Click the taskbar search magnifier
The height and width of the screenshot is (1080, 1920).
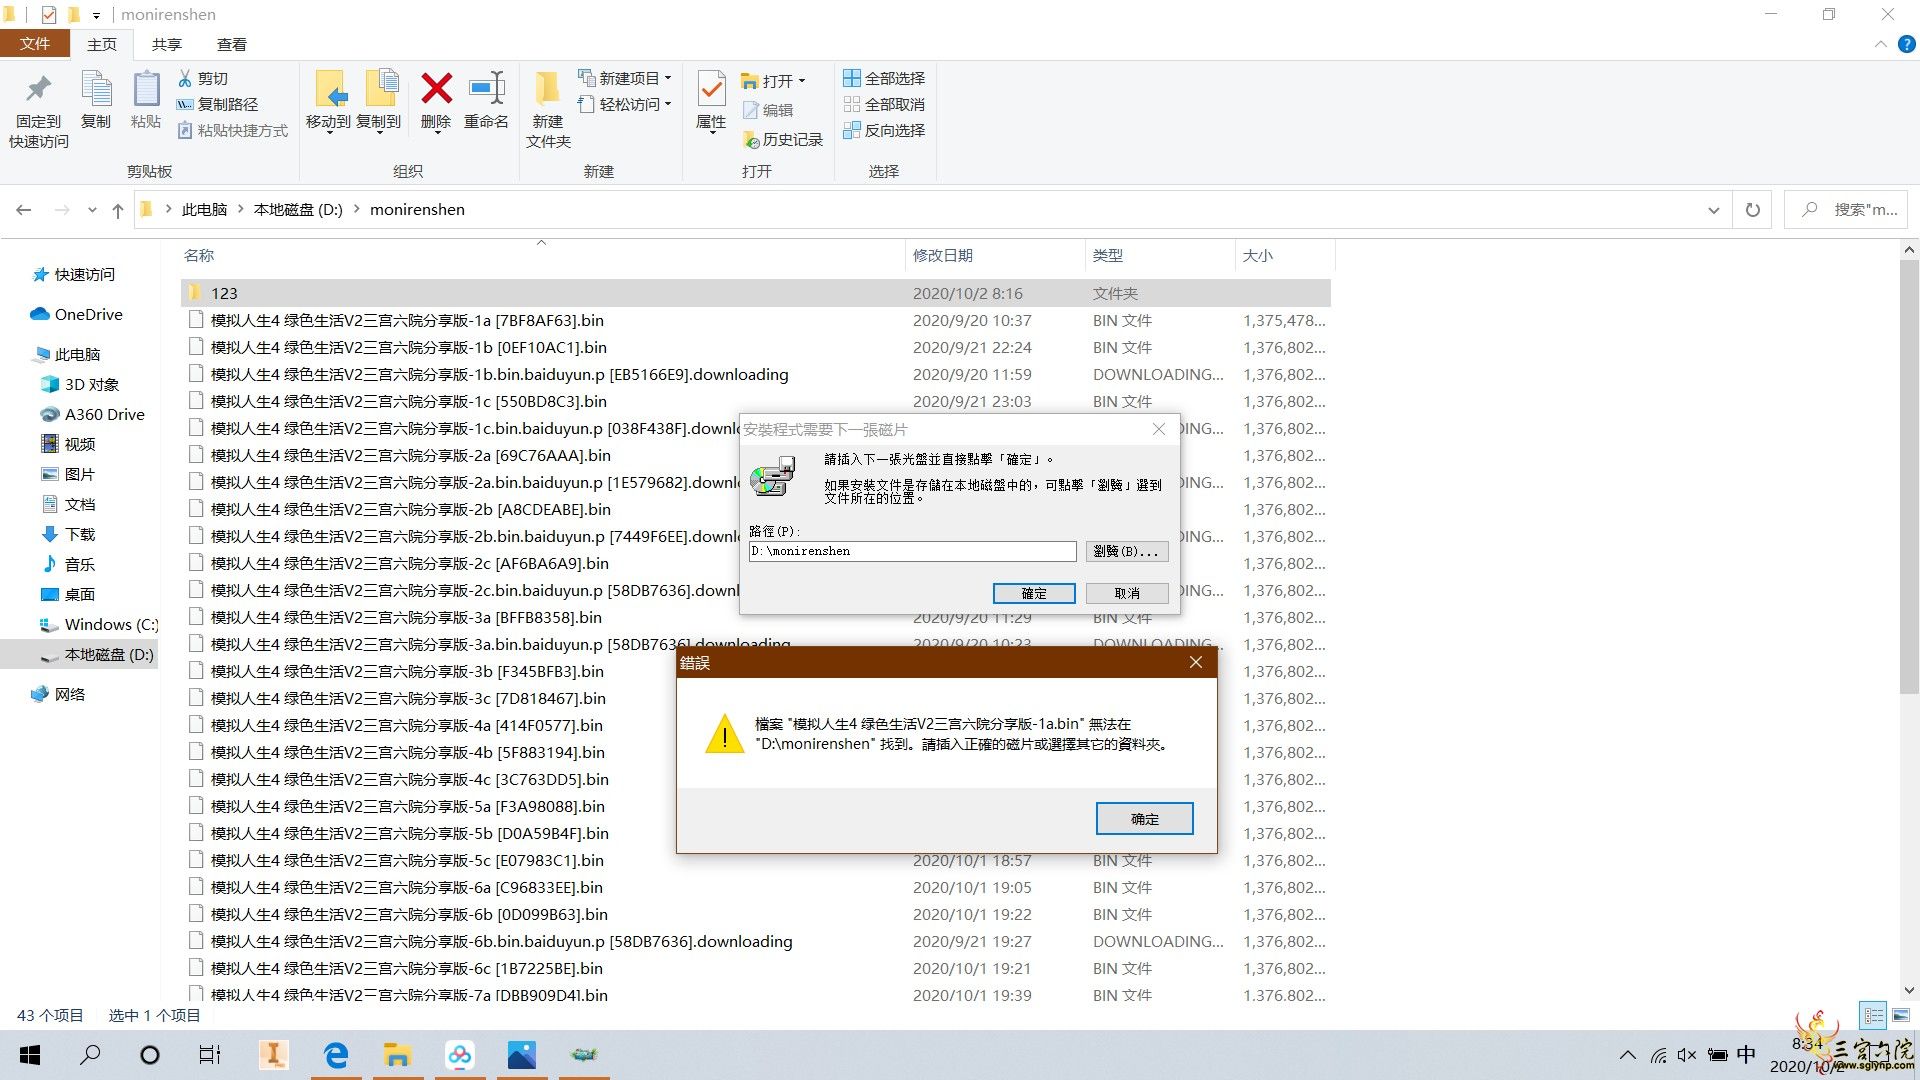(90, 1055)
